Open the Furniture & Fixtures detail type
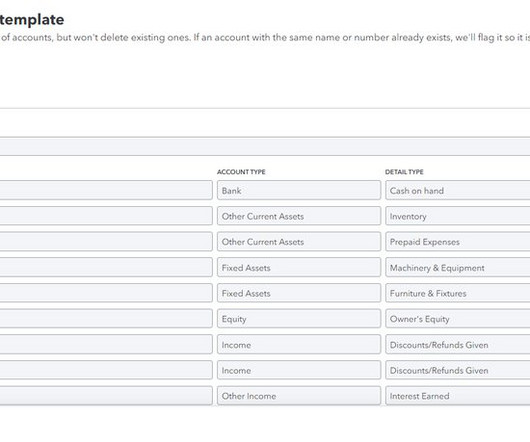The height and width of the screenshot is (442, 530). pyautogui.click(x=458, y=293)
